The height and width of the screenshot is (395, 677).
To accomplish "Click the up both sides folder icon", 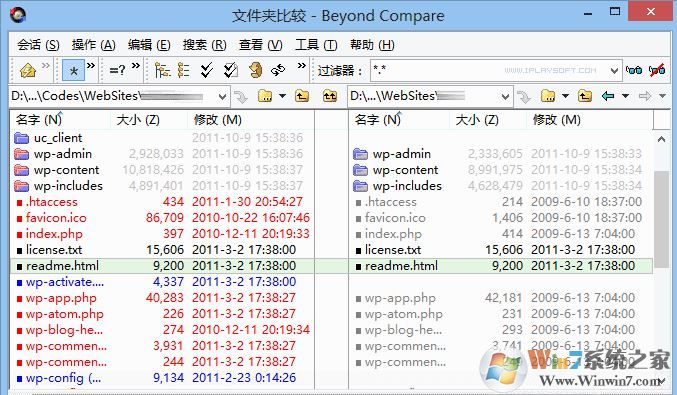I will [330, 96].
